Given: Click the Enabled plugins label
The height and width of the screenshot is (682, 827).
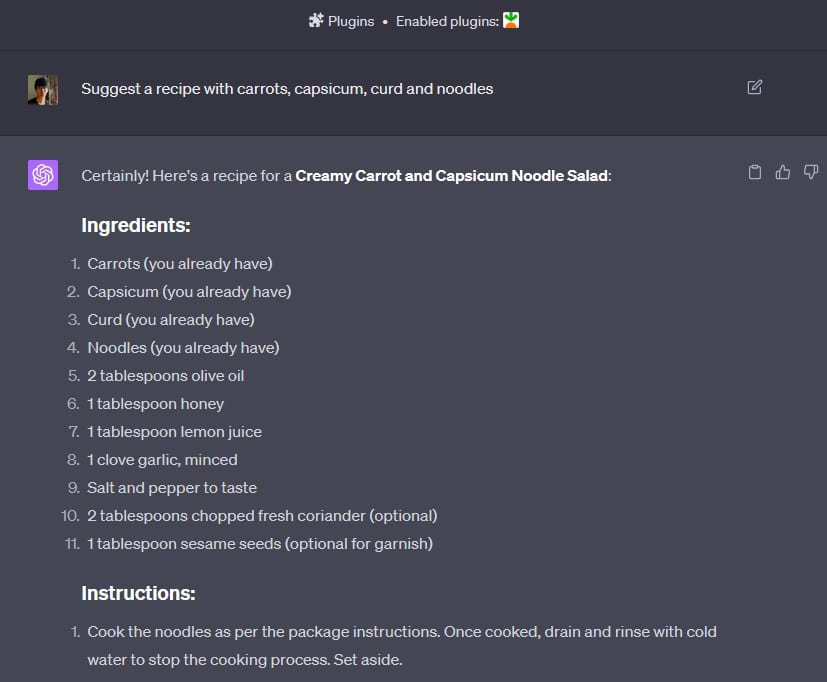Looking at the screenshot, I should [448, 20].
